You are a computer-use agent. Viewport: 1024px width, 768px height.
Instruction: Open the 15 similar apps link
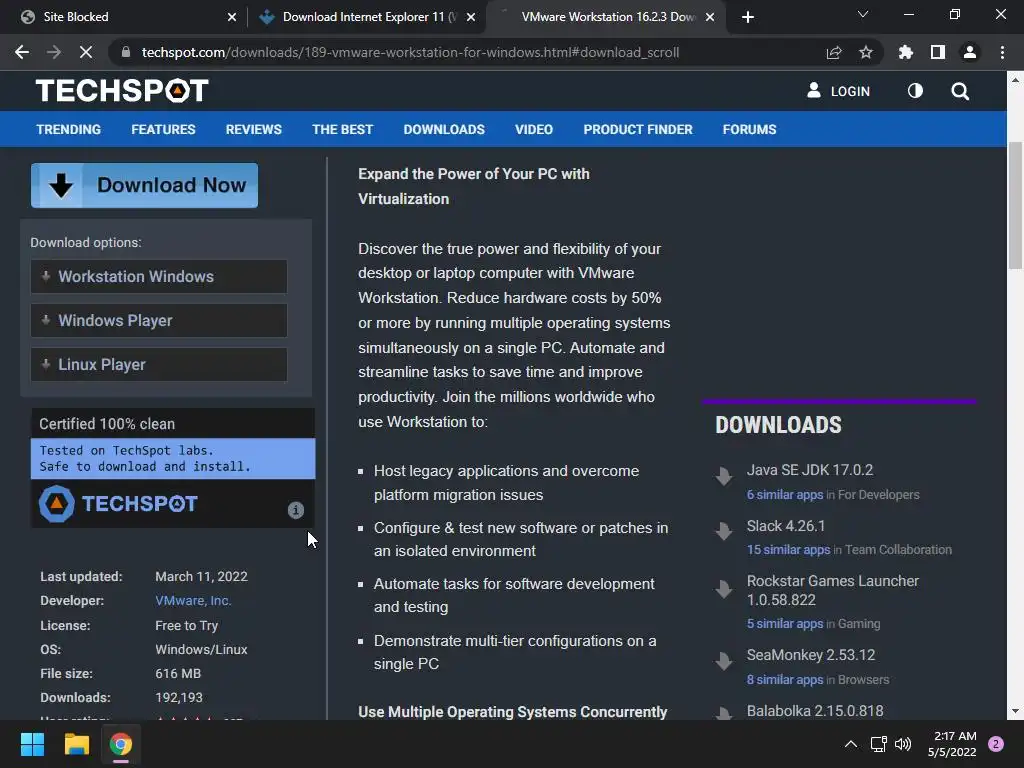click(788, 549)
